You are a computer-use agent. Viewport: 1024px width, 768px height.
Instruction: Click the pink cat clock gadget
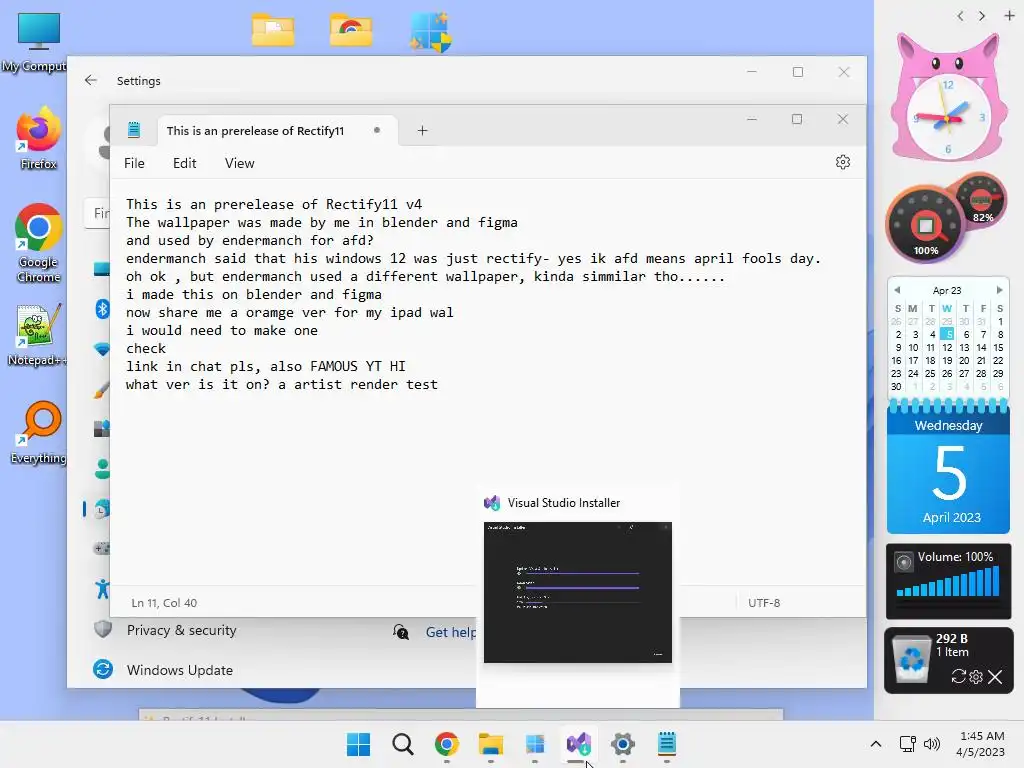coord(947,98)
